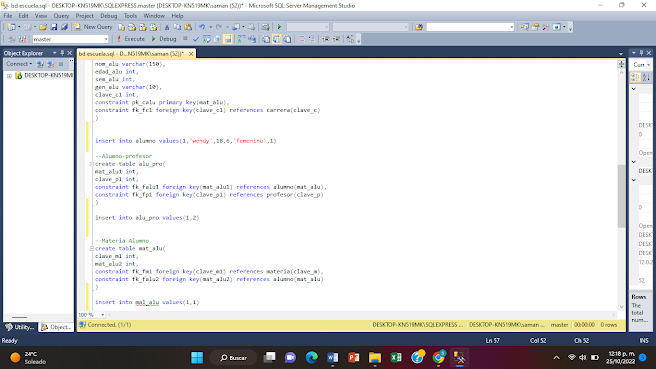Cut selected text with scissors icon
656x369 pixels.
pyautogui.click(x=167, y=27)
